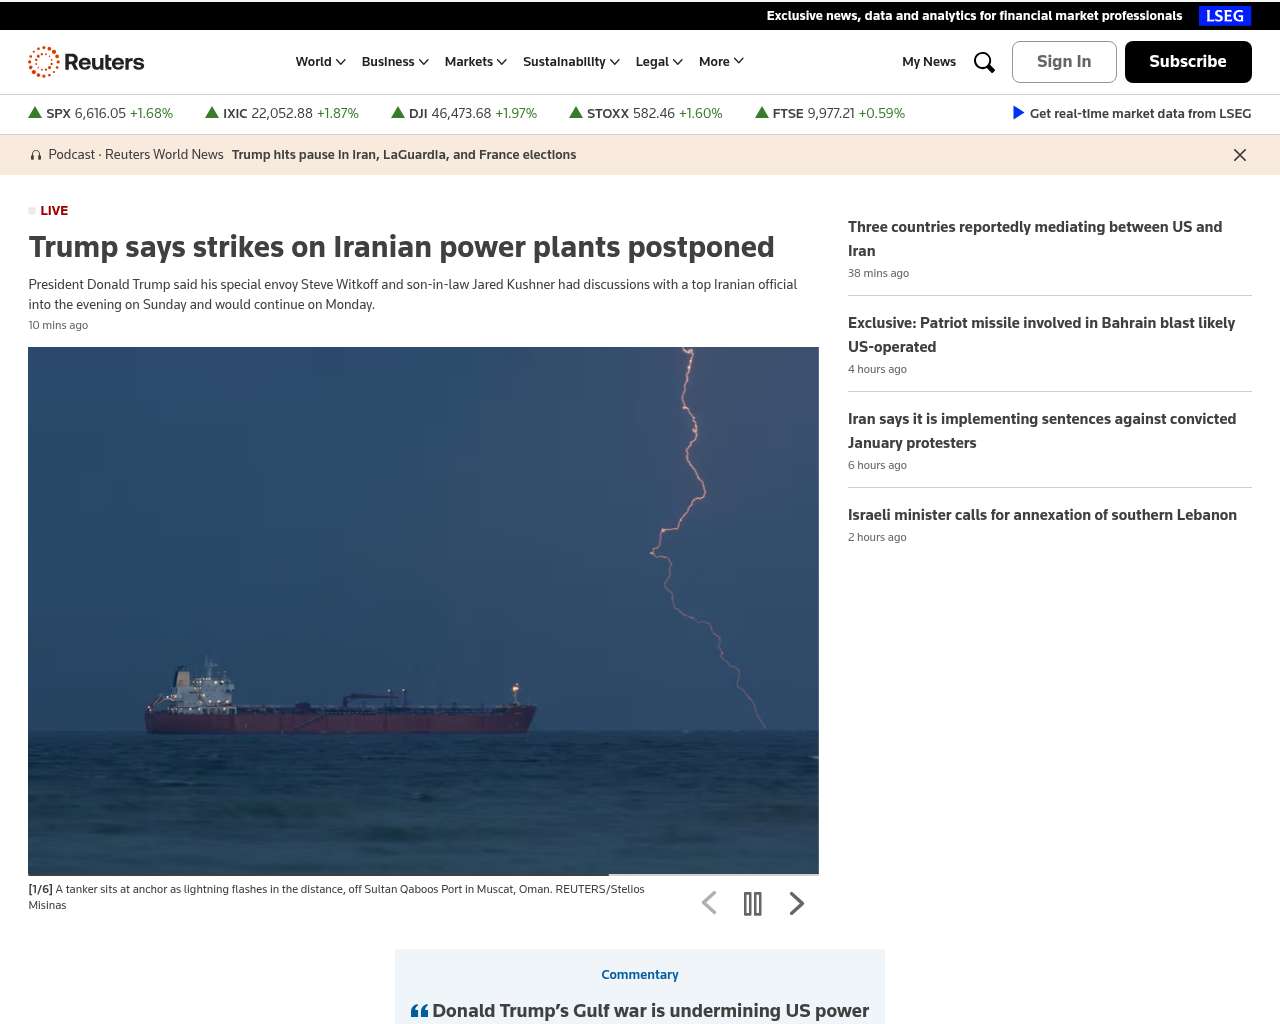1280x1024 pixels.
Task: Advance to next slideshow image
Action: click(797, 903)
